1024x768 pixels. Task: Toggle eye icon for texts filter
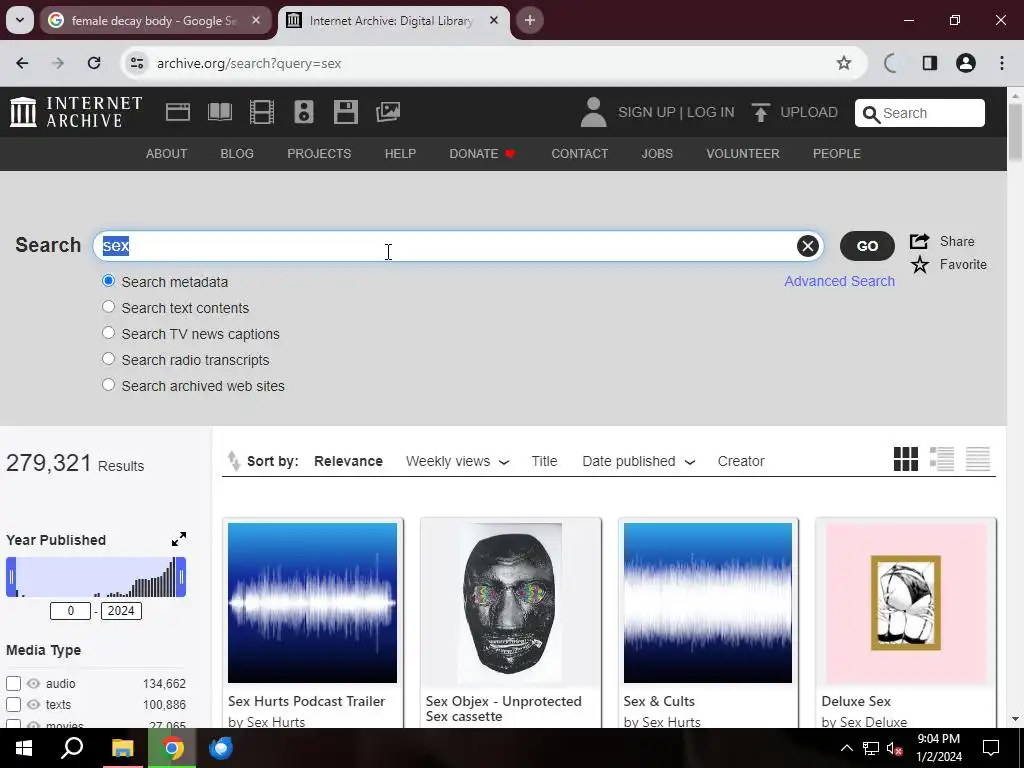33,705
